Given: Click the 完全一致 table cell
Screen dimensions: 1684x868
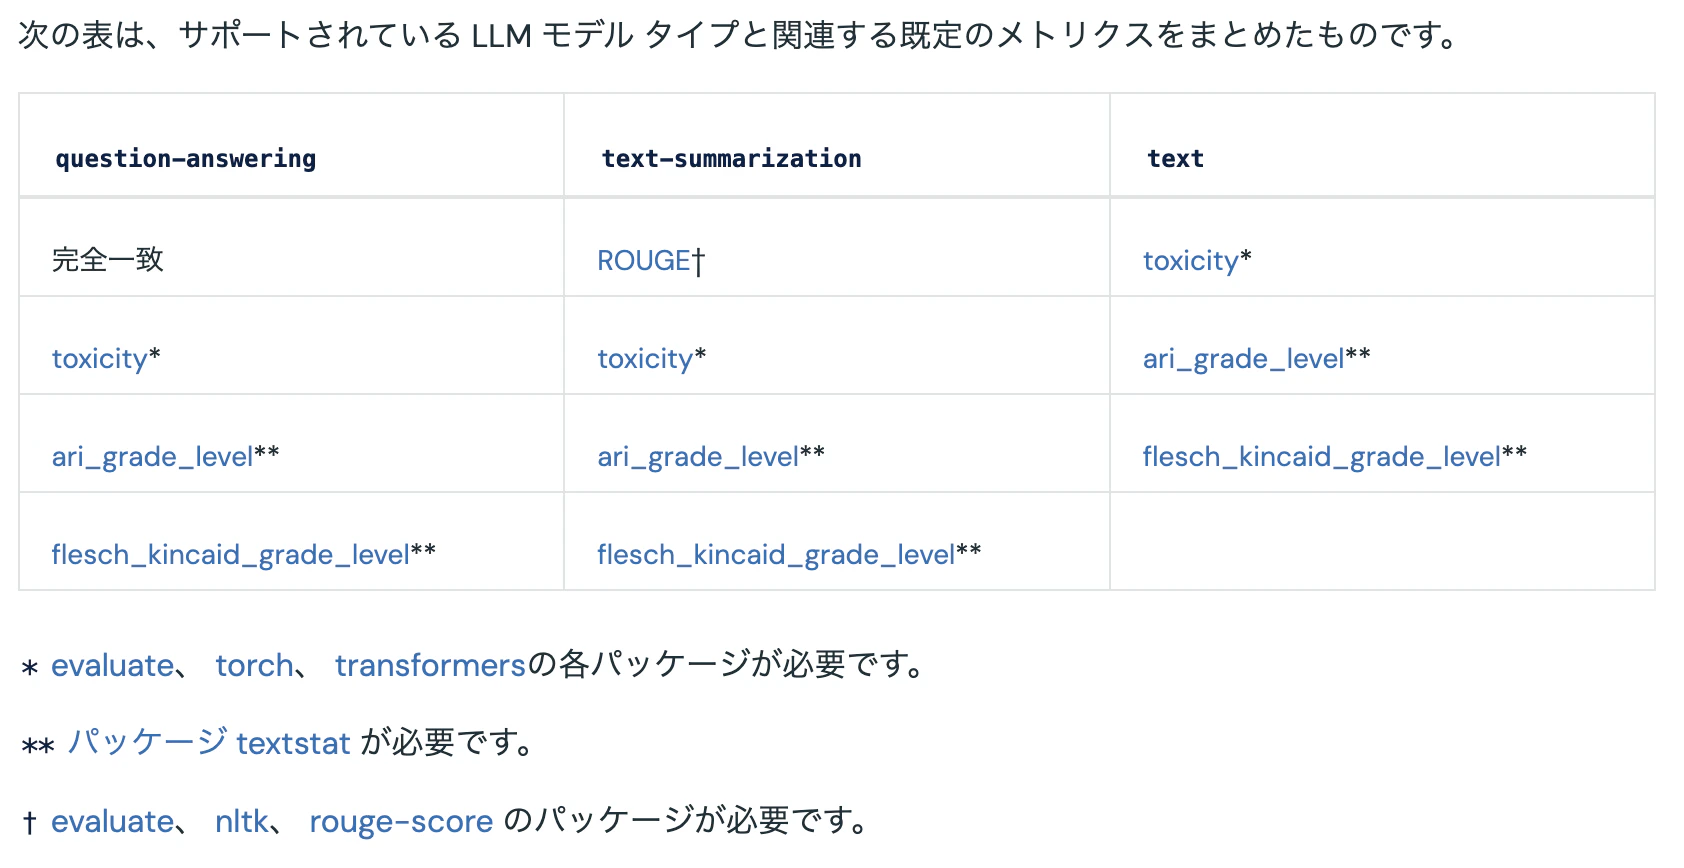Looking at the screenshot, I should (291, 248).
